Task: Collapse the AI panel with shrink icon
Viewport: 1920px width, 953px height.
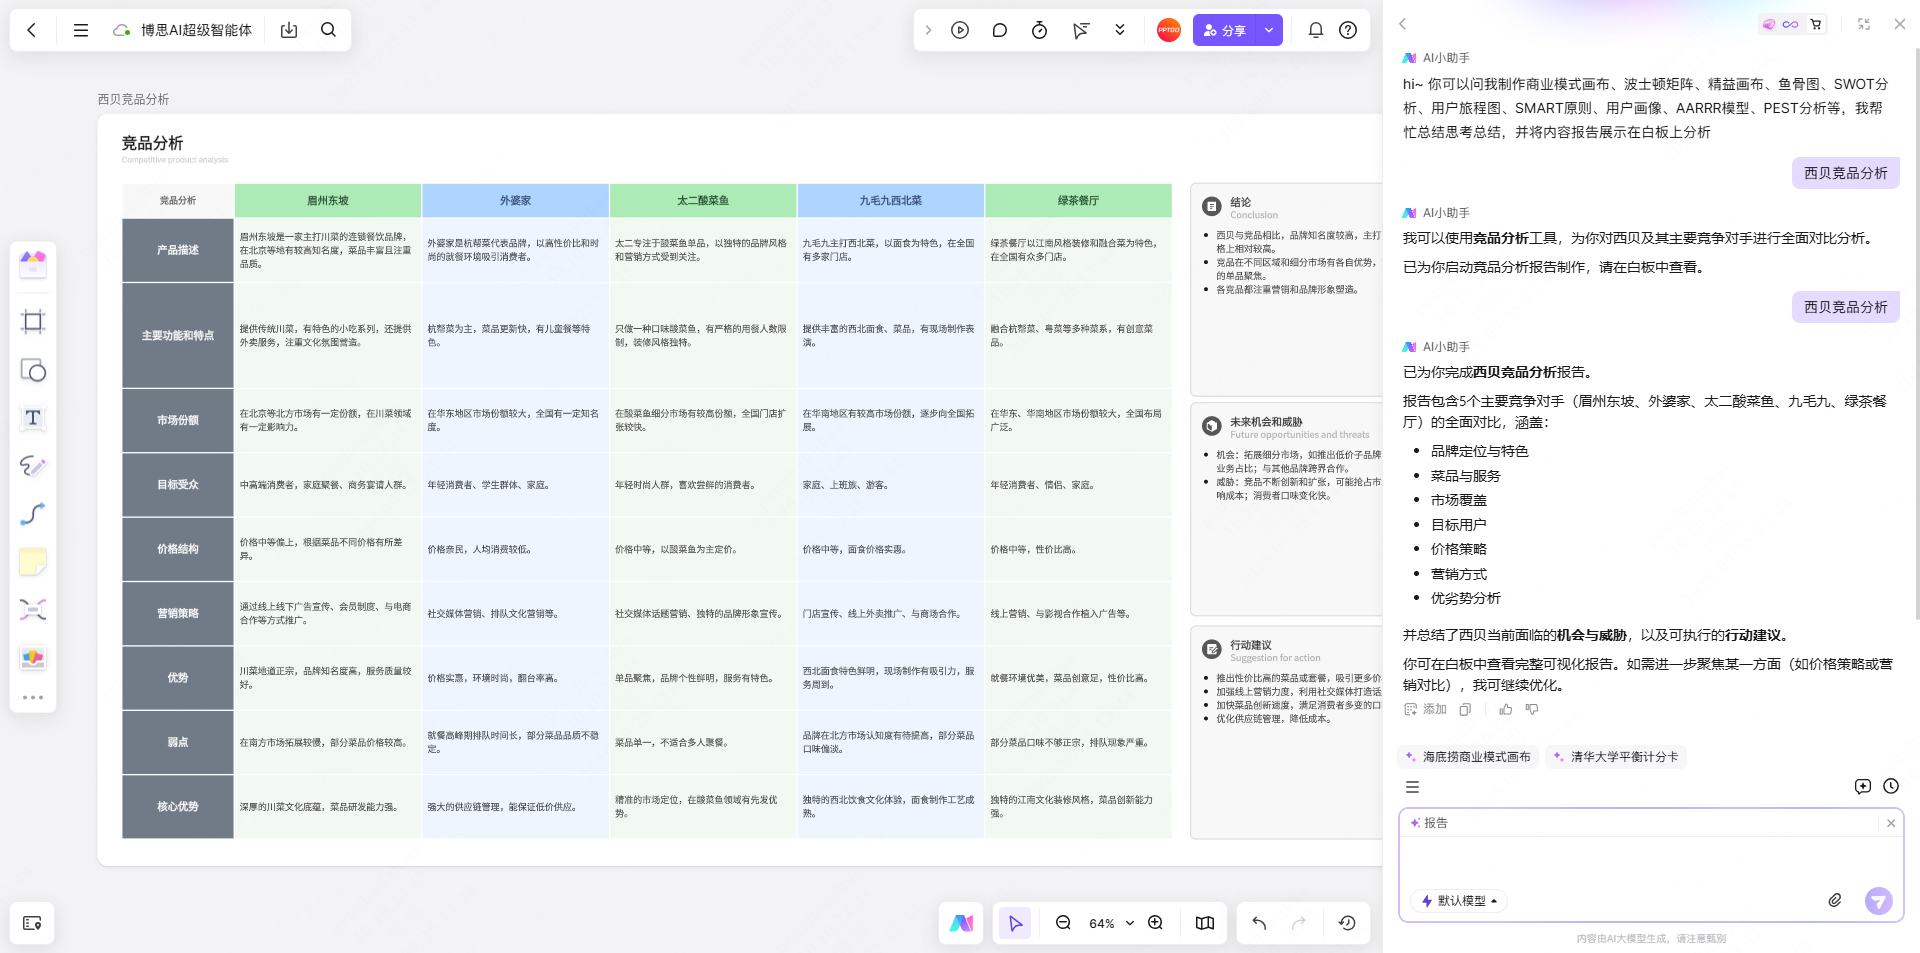Action: [1864, 24]
